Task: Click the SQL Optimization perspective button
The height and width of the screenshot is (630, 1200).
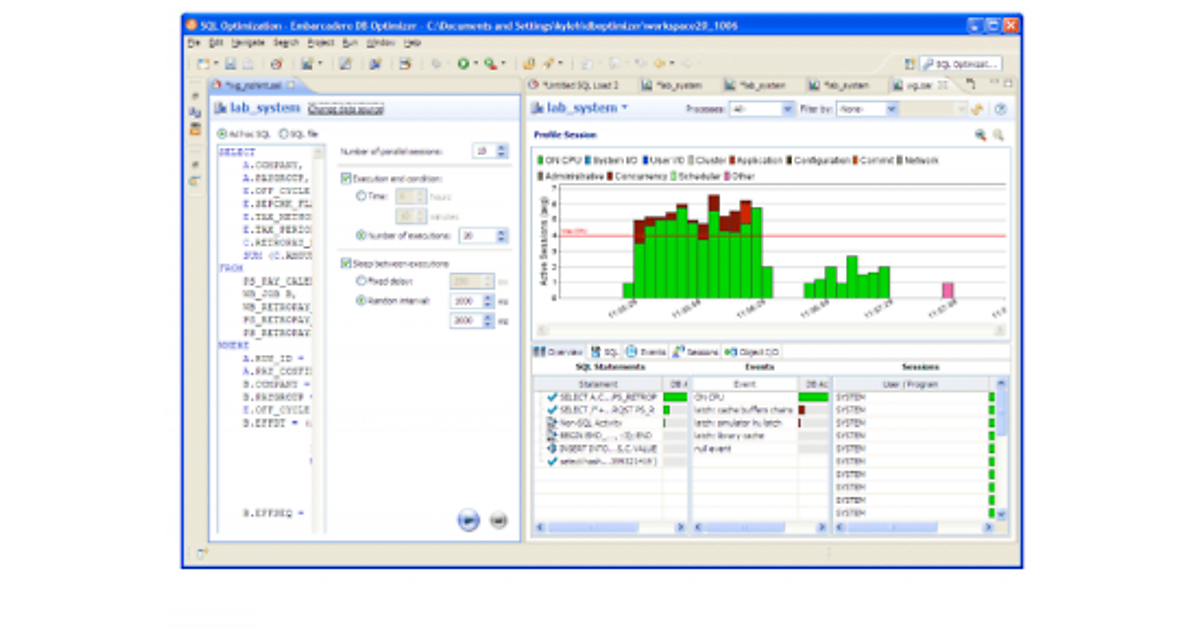Action: [x=961, y=63]
